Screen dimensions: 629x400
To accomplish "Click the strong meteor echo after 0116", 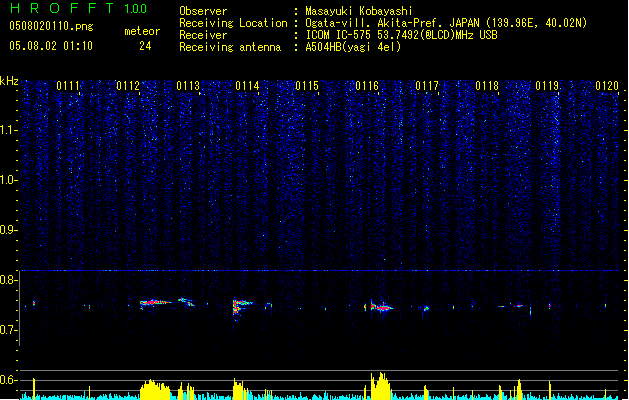I will 380,307.
